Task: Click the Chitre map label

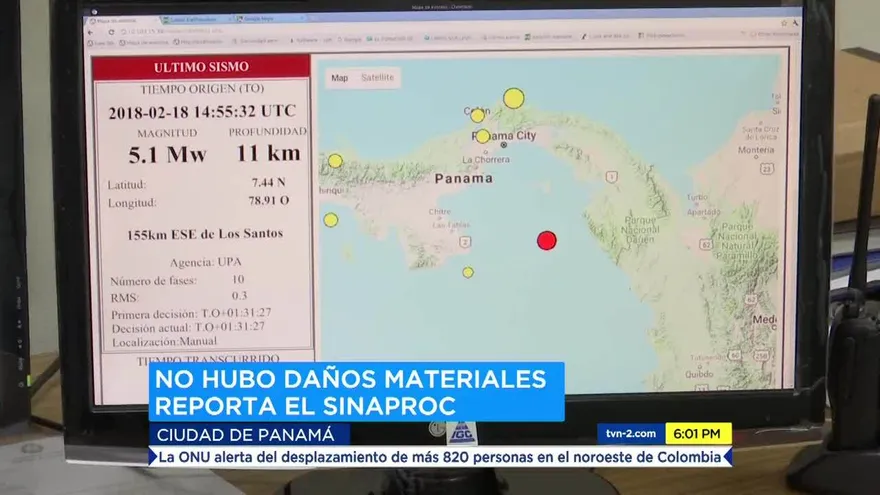Action: [439, 212]
